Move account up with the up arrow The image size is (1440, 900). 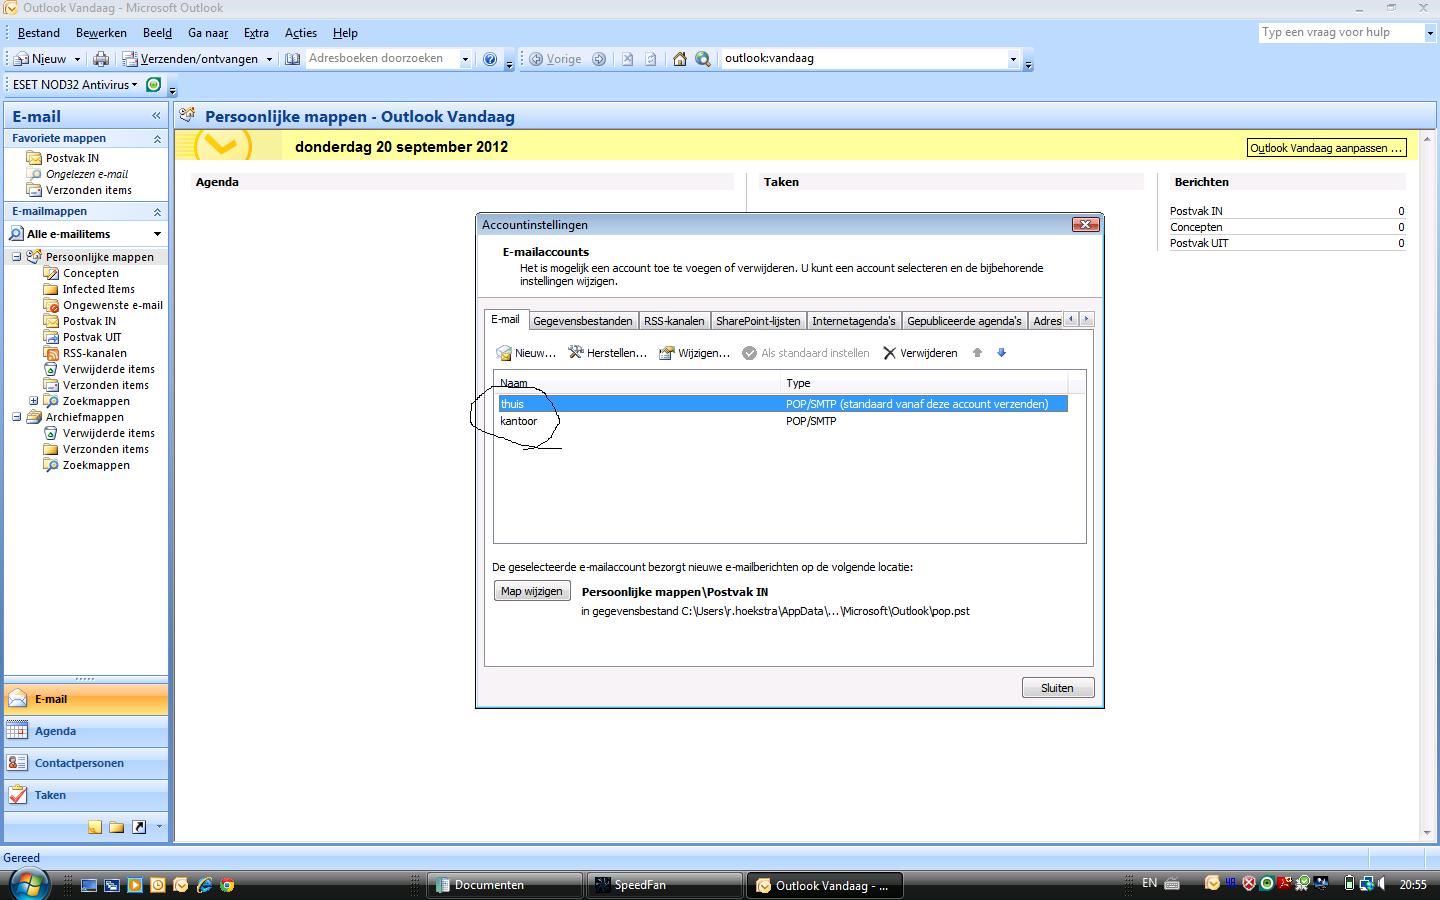(978, 353)
